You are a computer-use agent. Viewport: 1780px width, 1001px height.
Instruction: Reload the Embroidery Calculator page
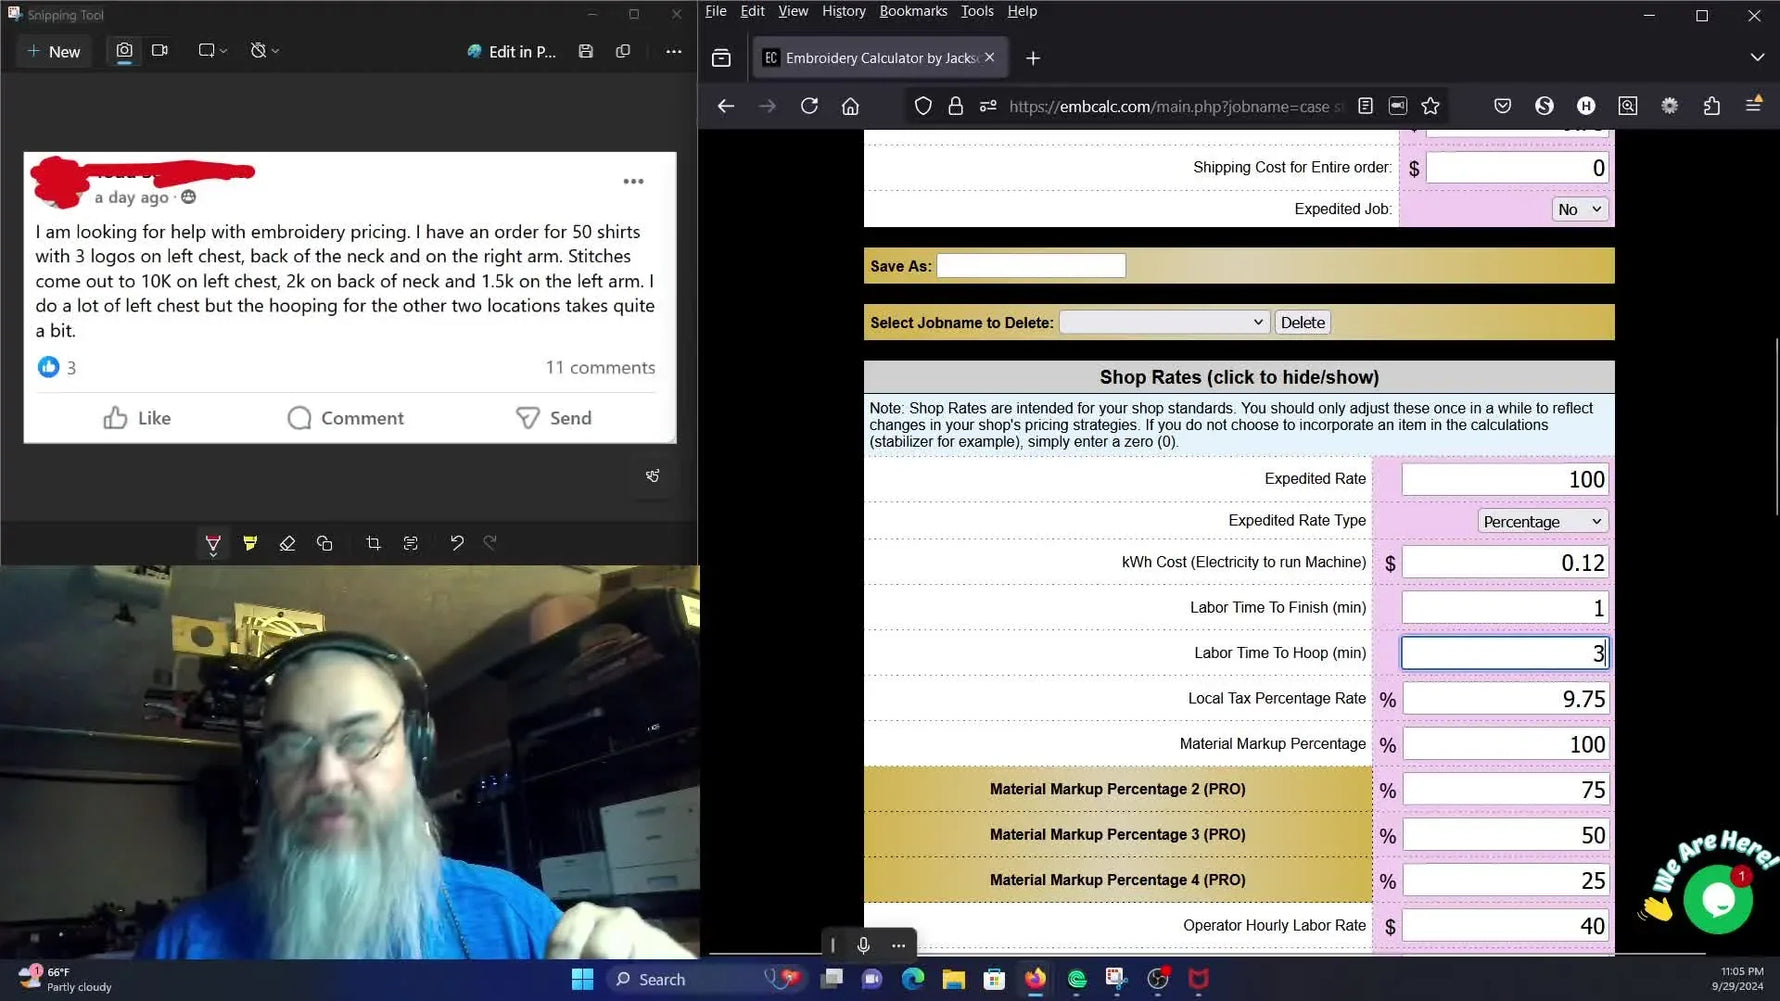[x=809, y=106]
